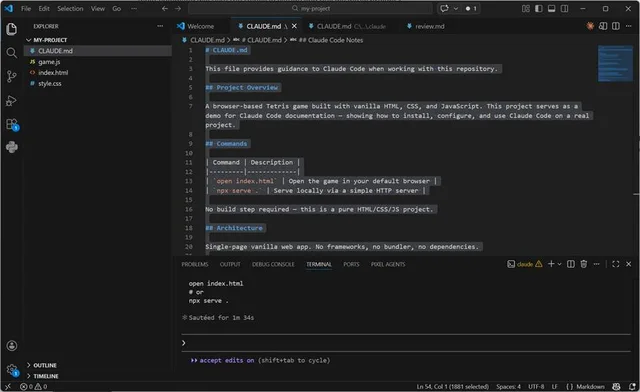This screenshot has height=392, width=640.
Task: Open editor more actions ellipsis
Action: click(629, 26)
